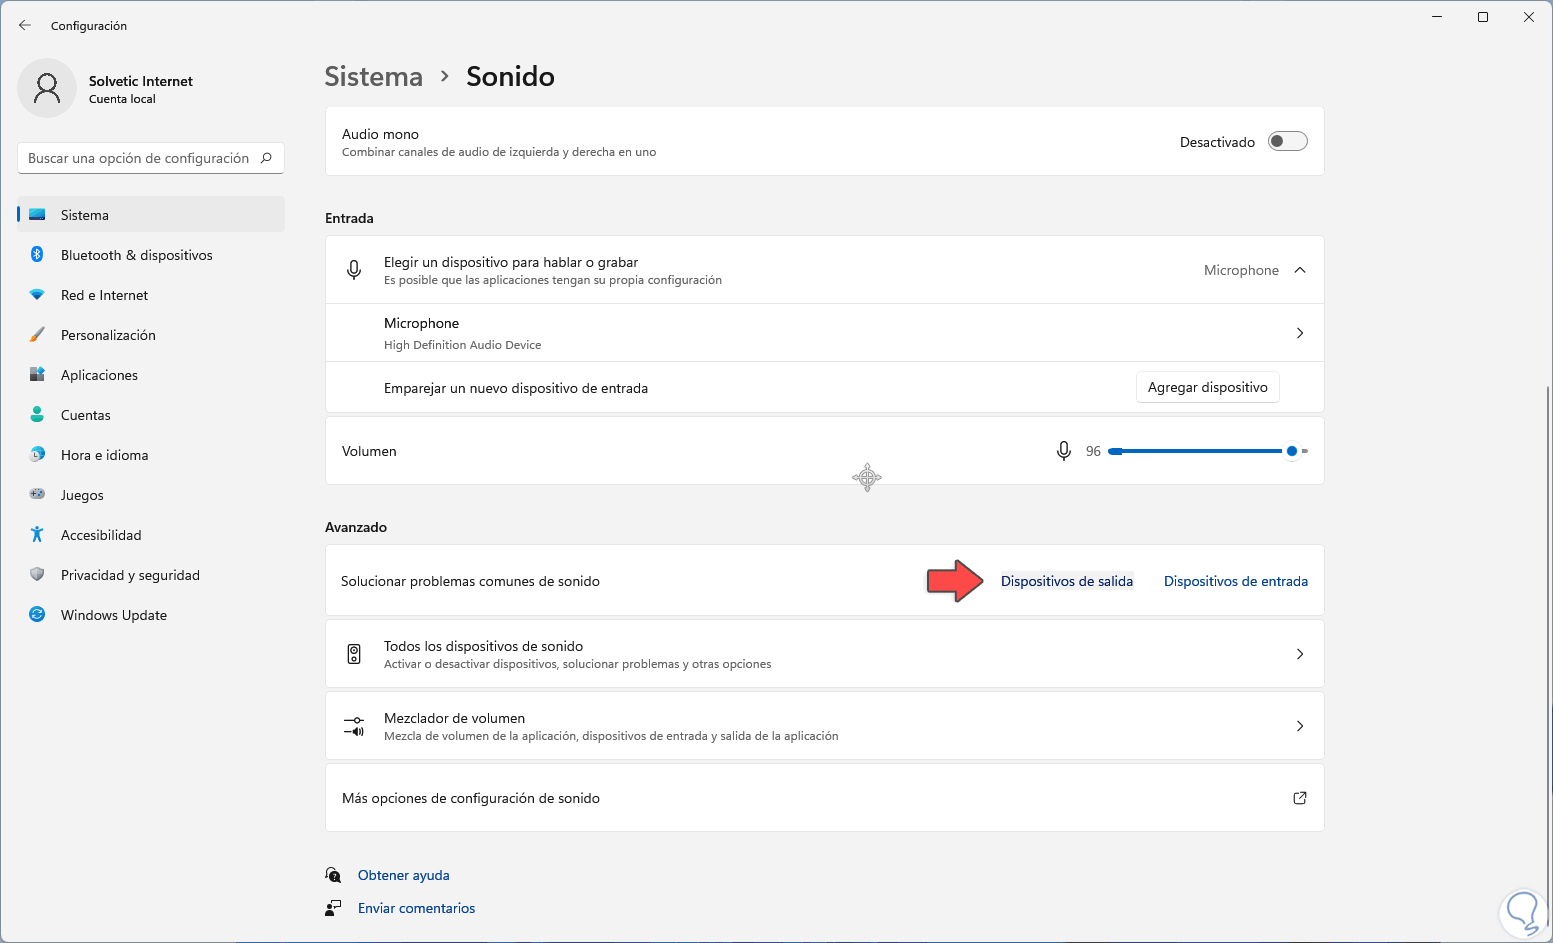Click Dispositivos de salida troubleshoot link
The height and width of the screenshot is (943, 1553).
(1067, 581)
